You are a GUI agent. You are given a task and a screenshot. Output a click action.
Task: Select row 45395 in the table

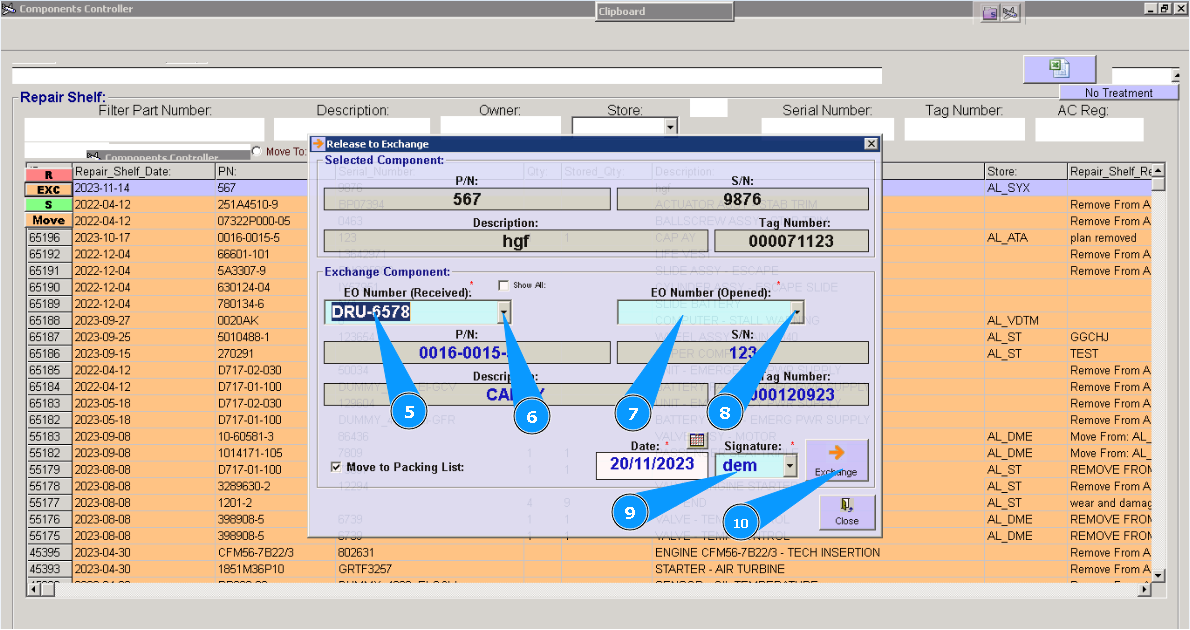(x=49, y=553)
